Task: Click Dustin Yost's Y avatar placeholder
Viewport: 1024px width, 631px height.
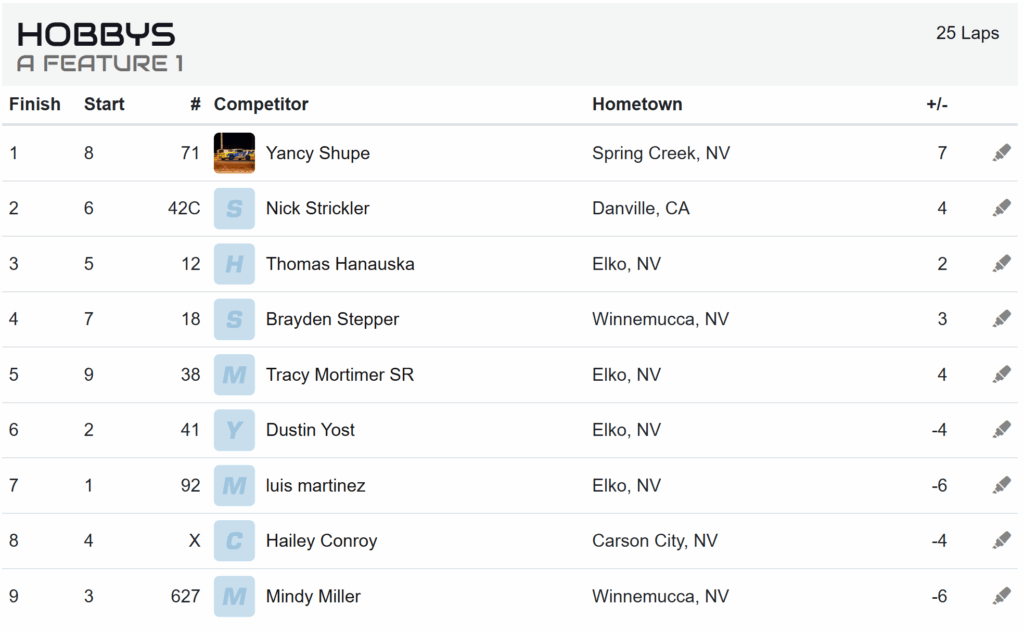Action: [x=234, y=430]
